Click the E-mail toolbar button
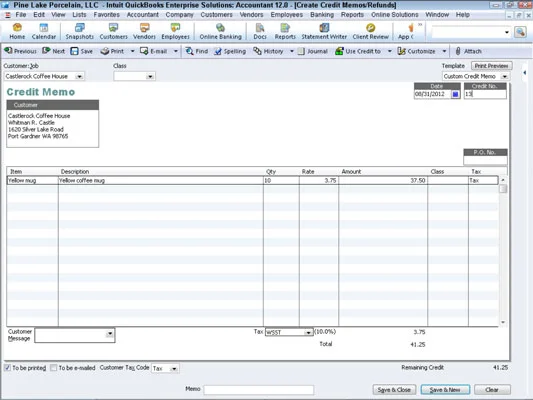 154,51
